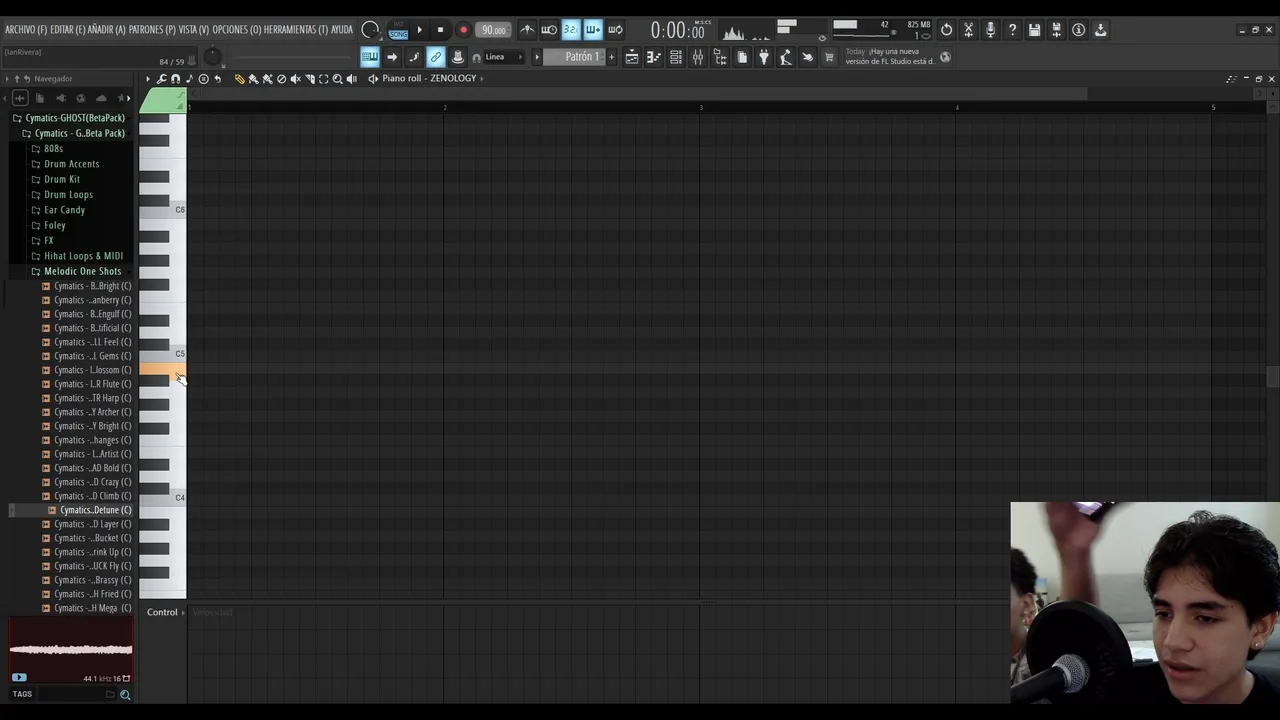The height and width of the screenshot is (720, 1280).
Task: Open Piano roll - ZENOLOGY channel selector
Action: click(x=431, y=78)
